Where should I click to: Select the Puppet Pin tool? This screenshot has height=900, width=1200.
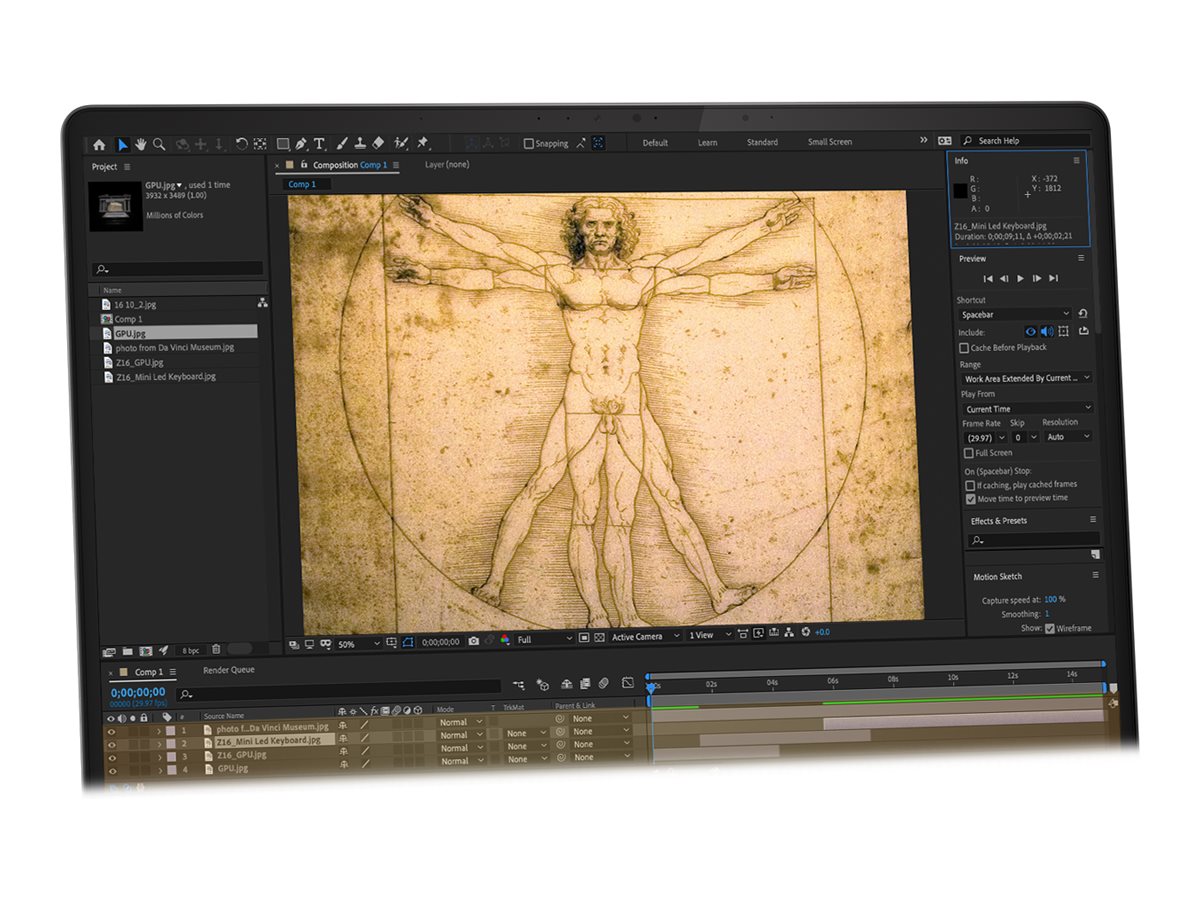tap(423, 143)
